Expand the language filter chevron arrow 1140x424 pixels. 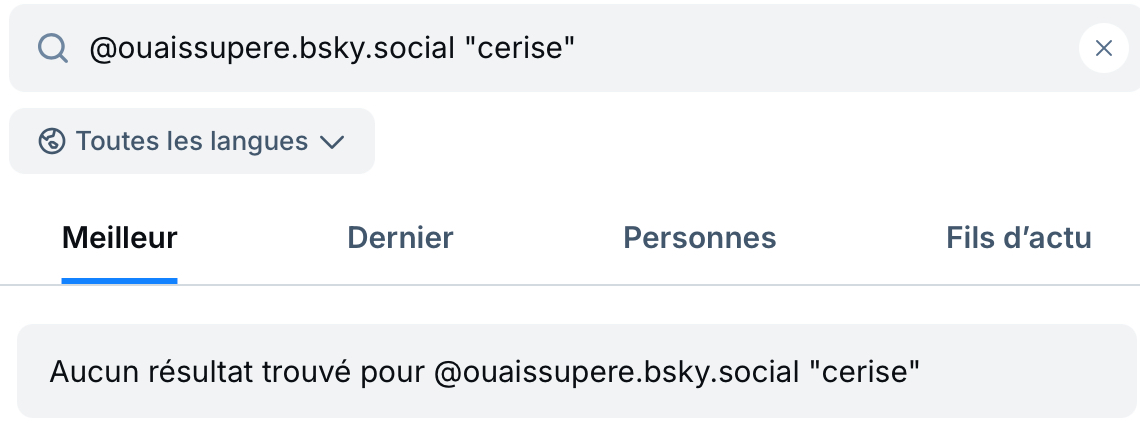tap(331, 142)
